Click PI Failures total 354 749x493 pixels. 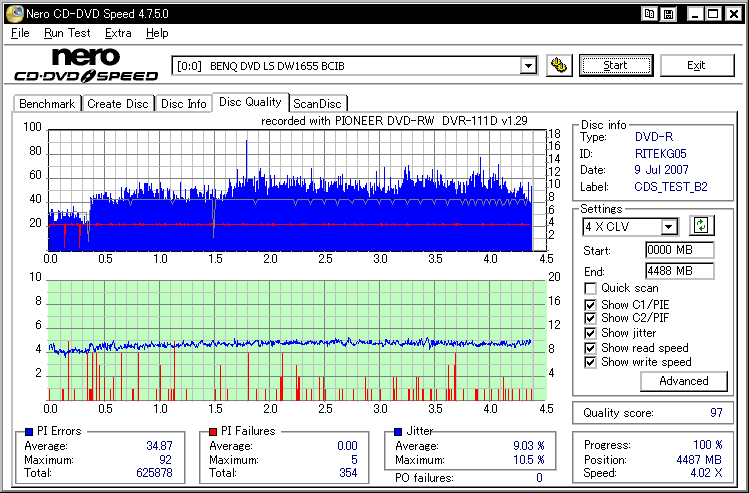348,473
